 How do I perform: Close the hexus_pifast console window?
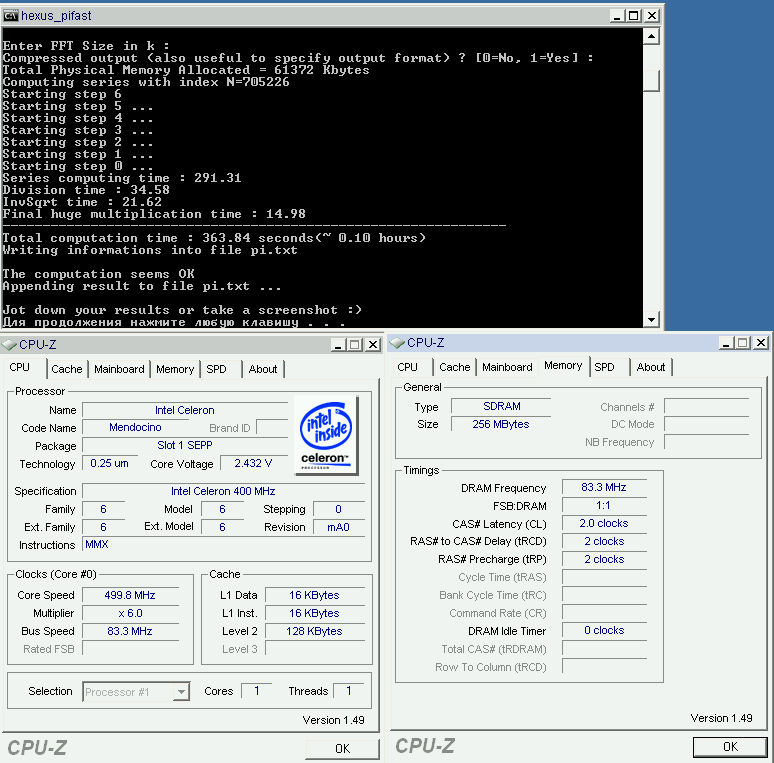(x=652, y=16)
